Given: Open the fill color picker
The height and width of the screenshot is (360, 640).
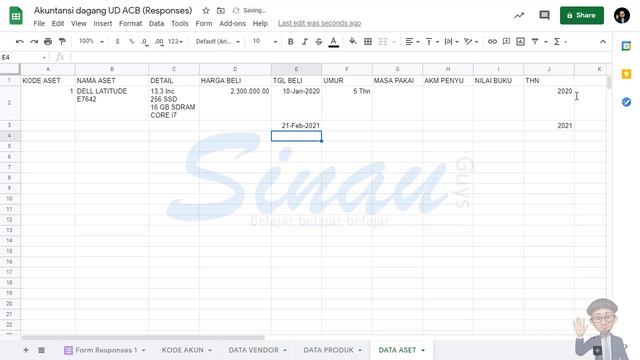Looking at the screenshot, I should pyautogui.click(x=353, y=42).
